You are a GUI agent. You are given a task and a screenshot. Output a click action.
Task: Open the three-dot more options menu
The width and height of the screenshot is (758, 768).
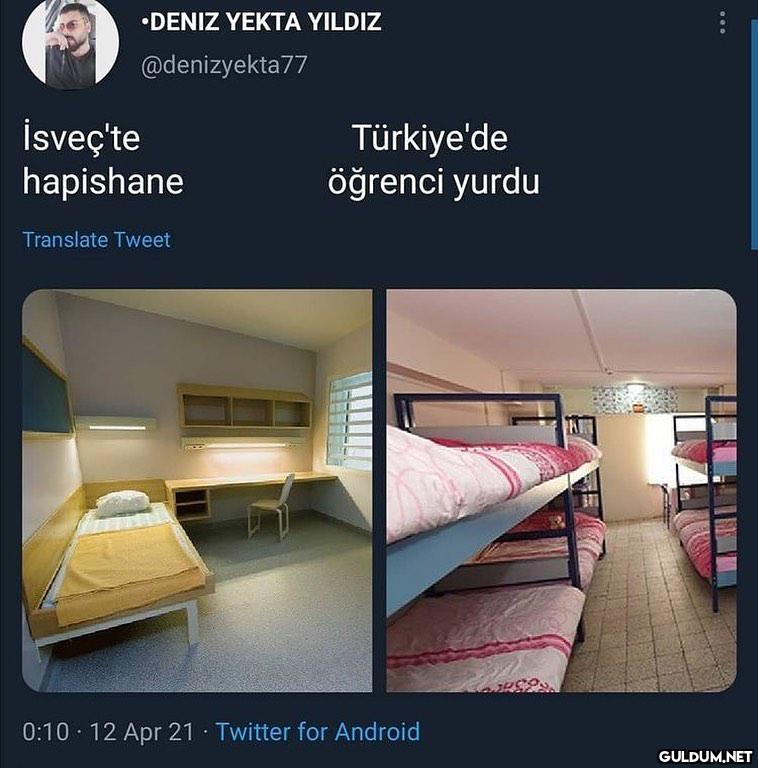722,23
